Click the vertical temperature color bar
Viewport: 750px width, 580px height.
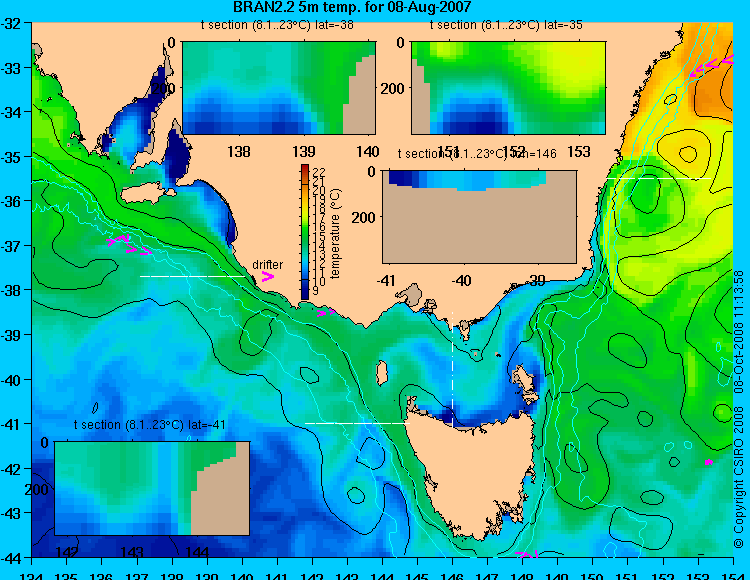tap(305, 232)
